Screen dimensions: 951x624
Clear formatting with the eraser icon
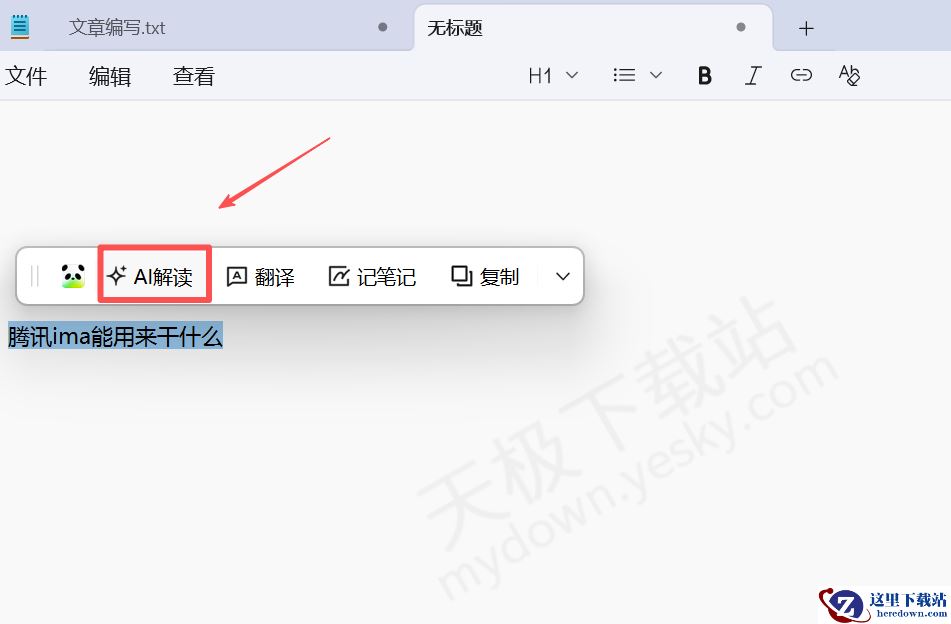(x=849, y=75)
